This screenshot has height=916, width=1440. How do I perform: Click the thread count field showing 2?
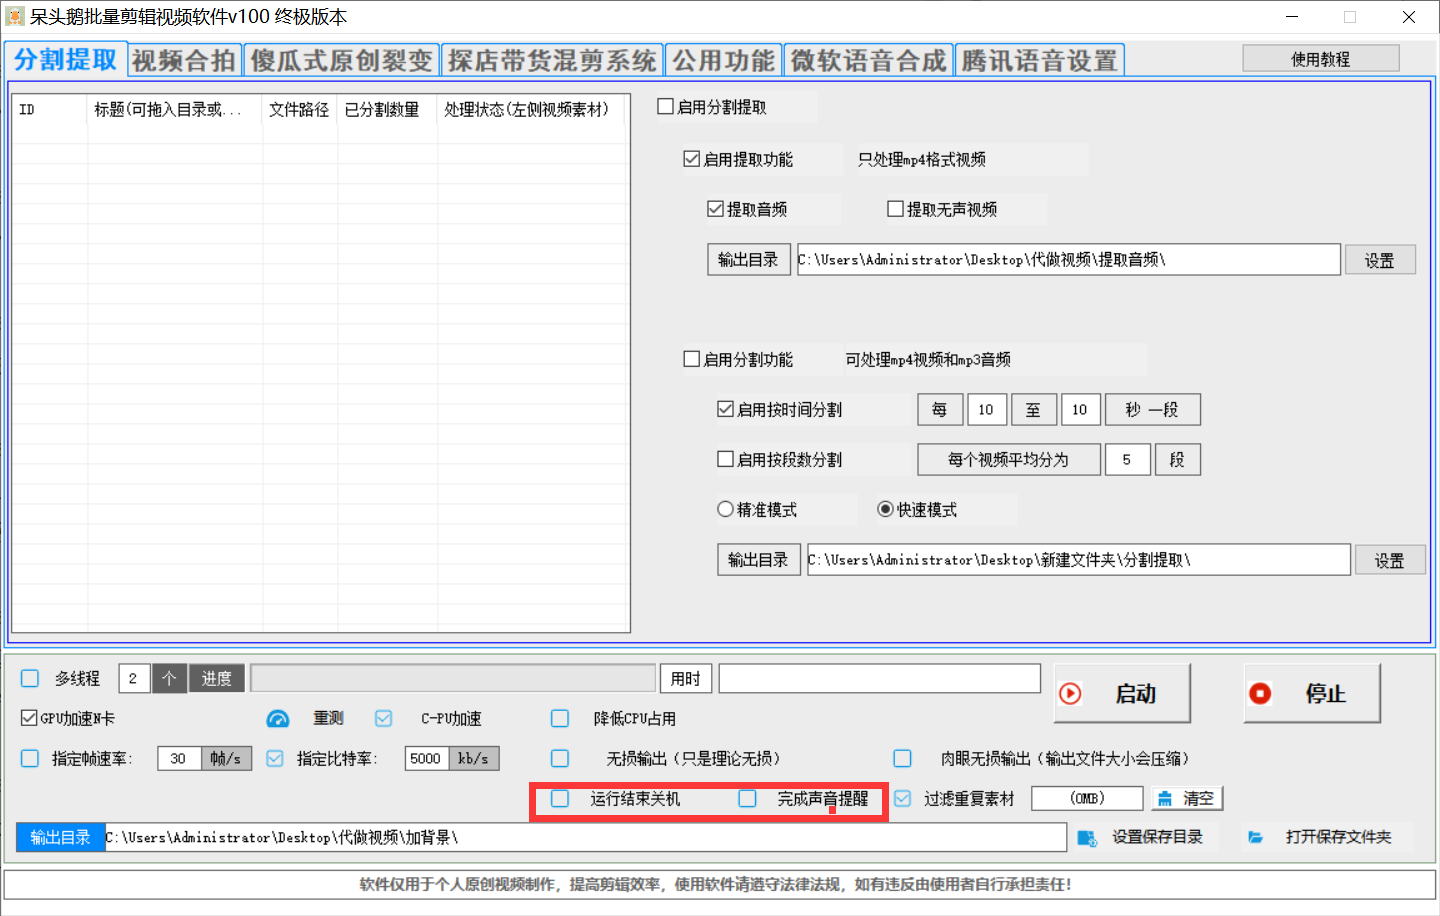pos(134,679)
